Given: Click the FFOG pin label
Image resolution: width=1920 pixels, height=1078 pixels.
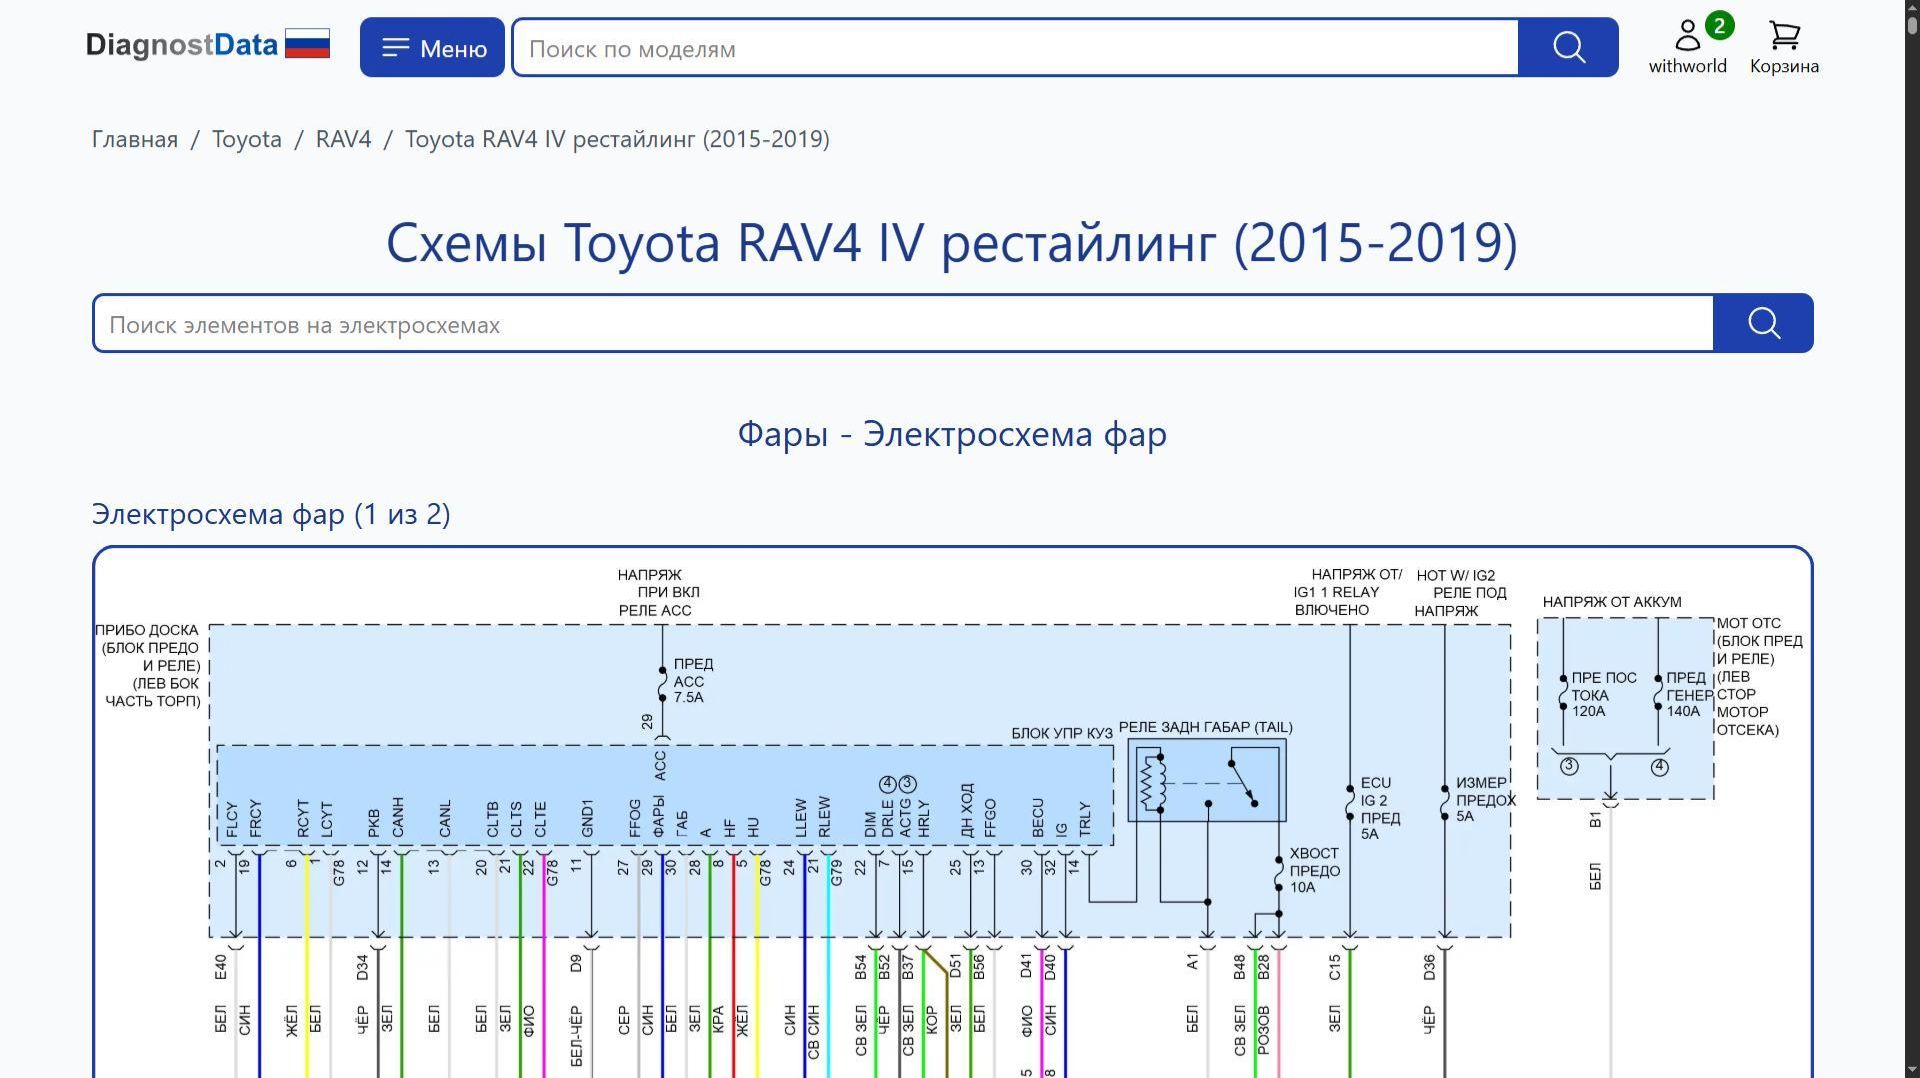Looking at the screenshot, I should click(635, 818).
